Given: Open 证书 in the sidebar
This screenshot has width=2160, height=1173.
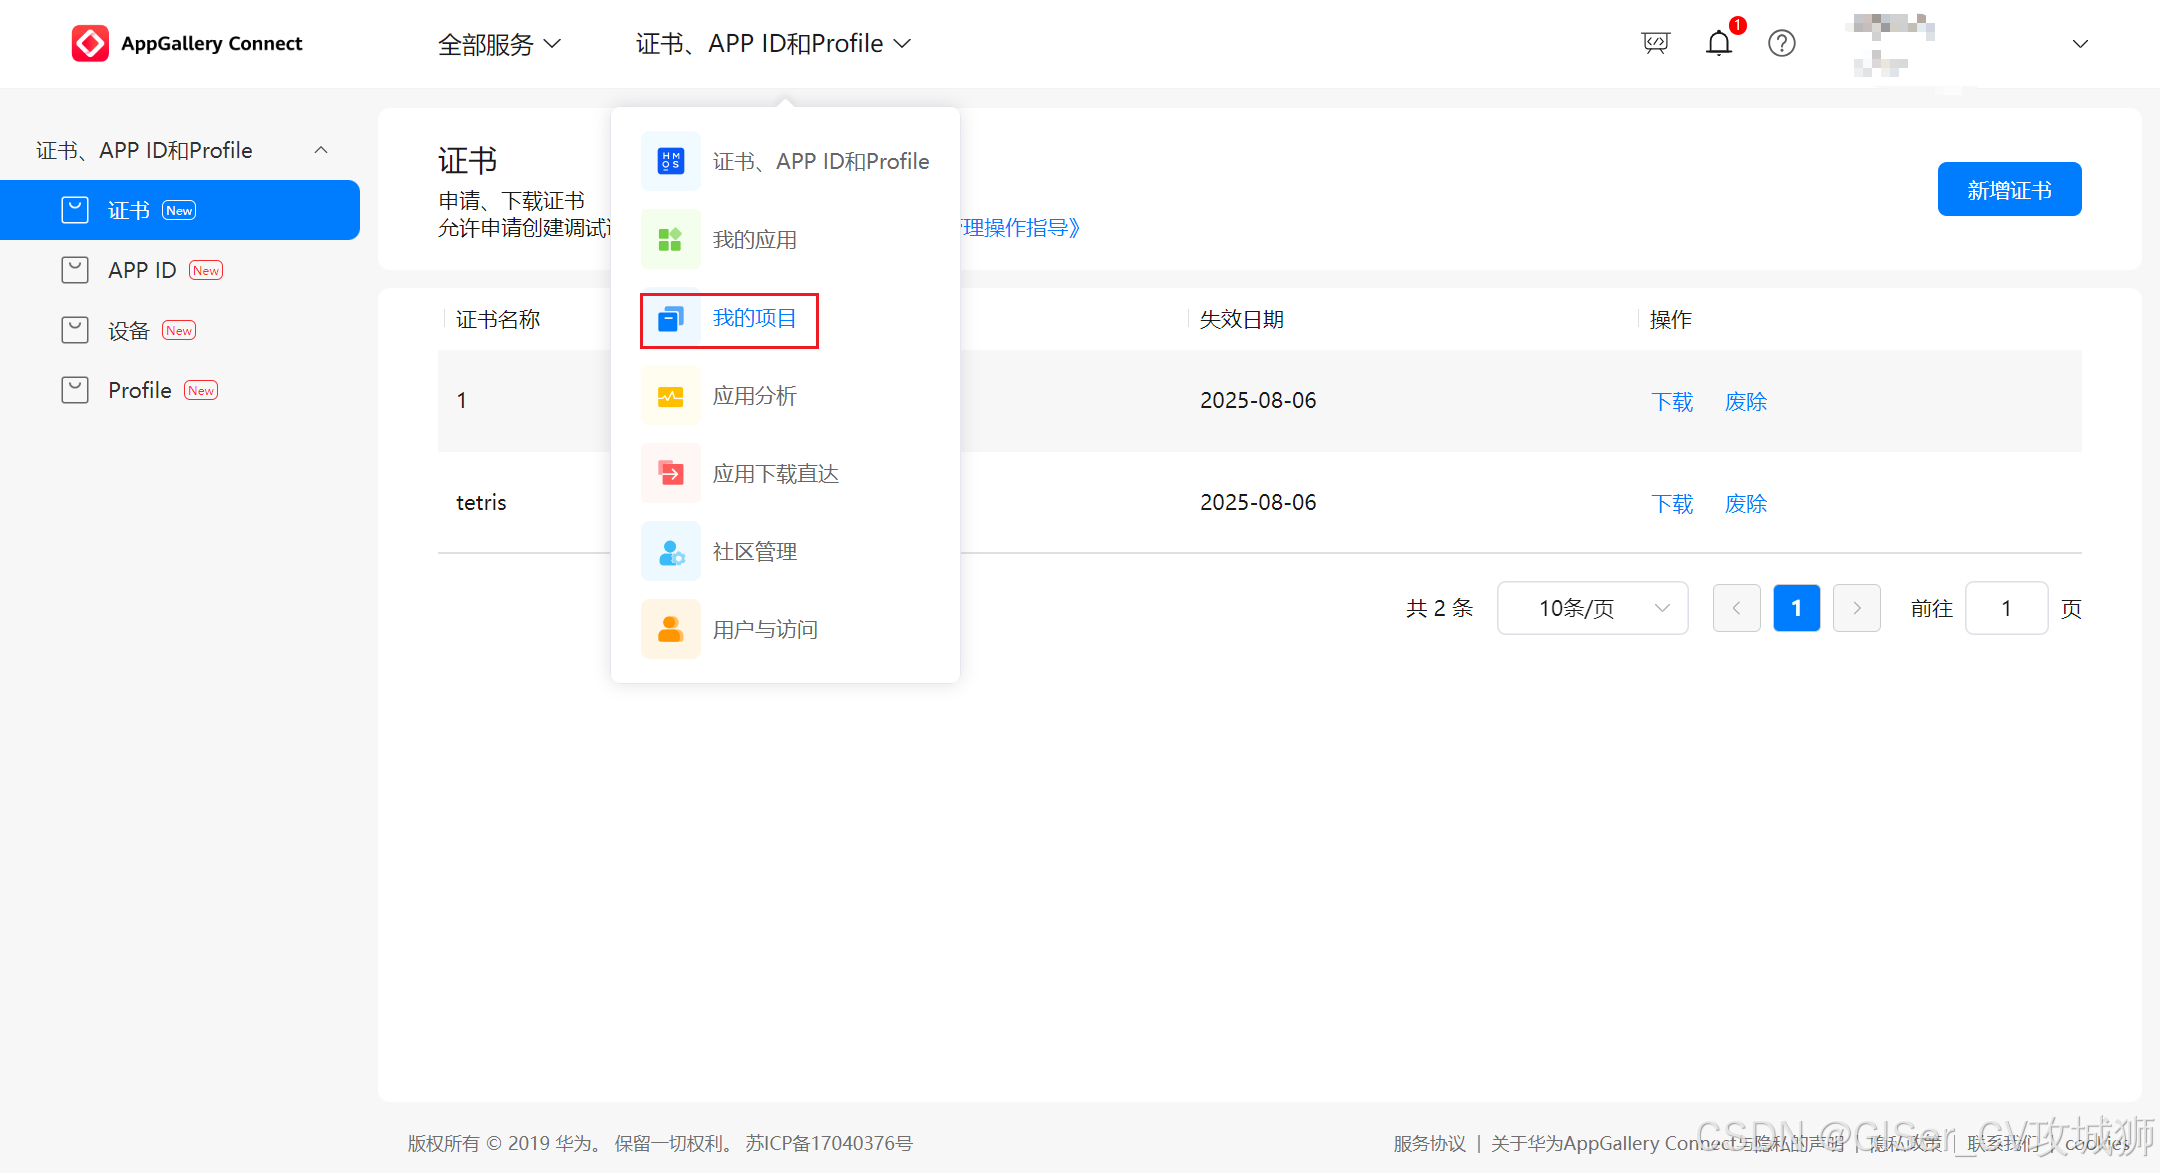Looking at the screenshot, I should (x=180, y=210).
